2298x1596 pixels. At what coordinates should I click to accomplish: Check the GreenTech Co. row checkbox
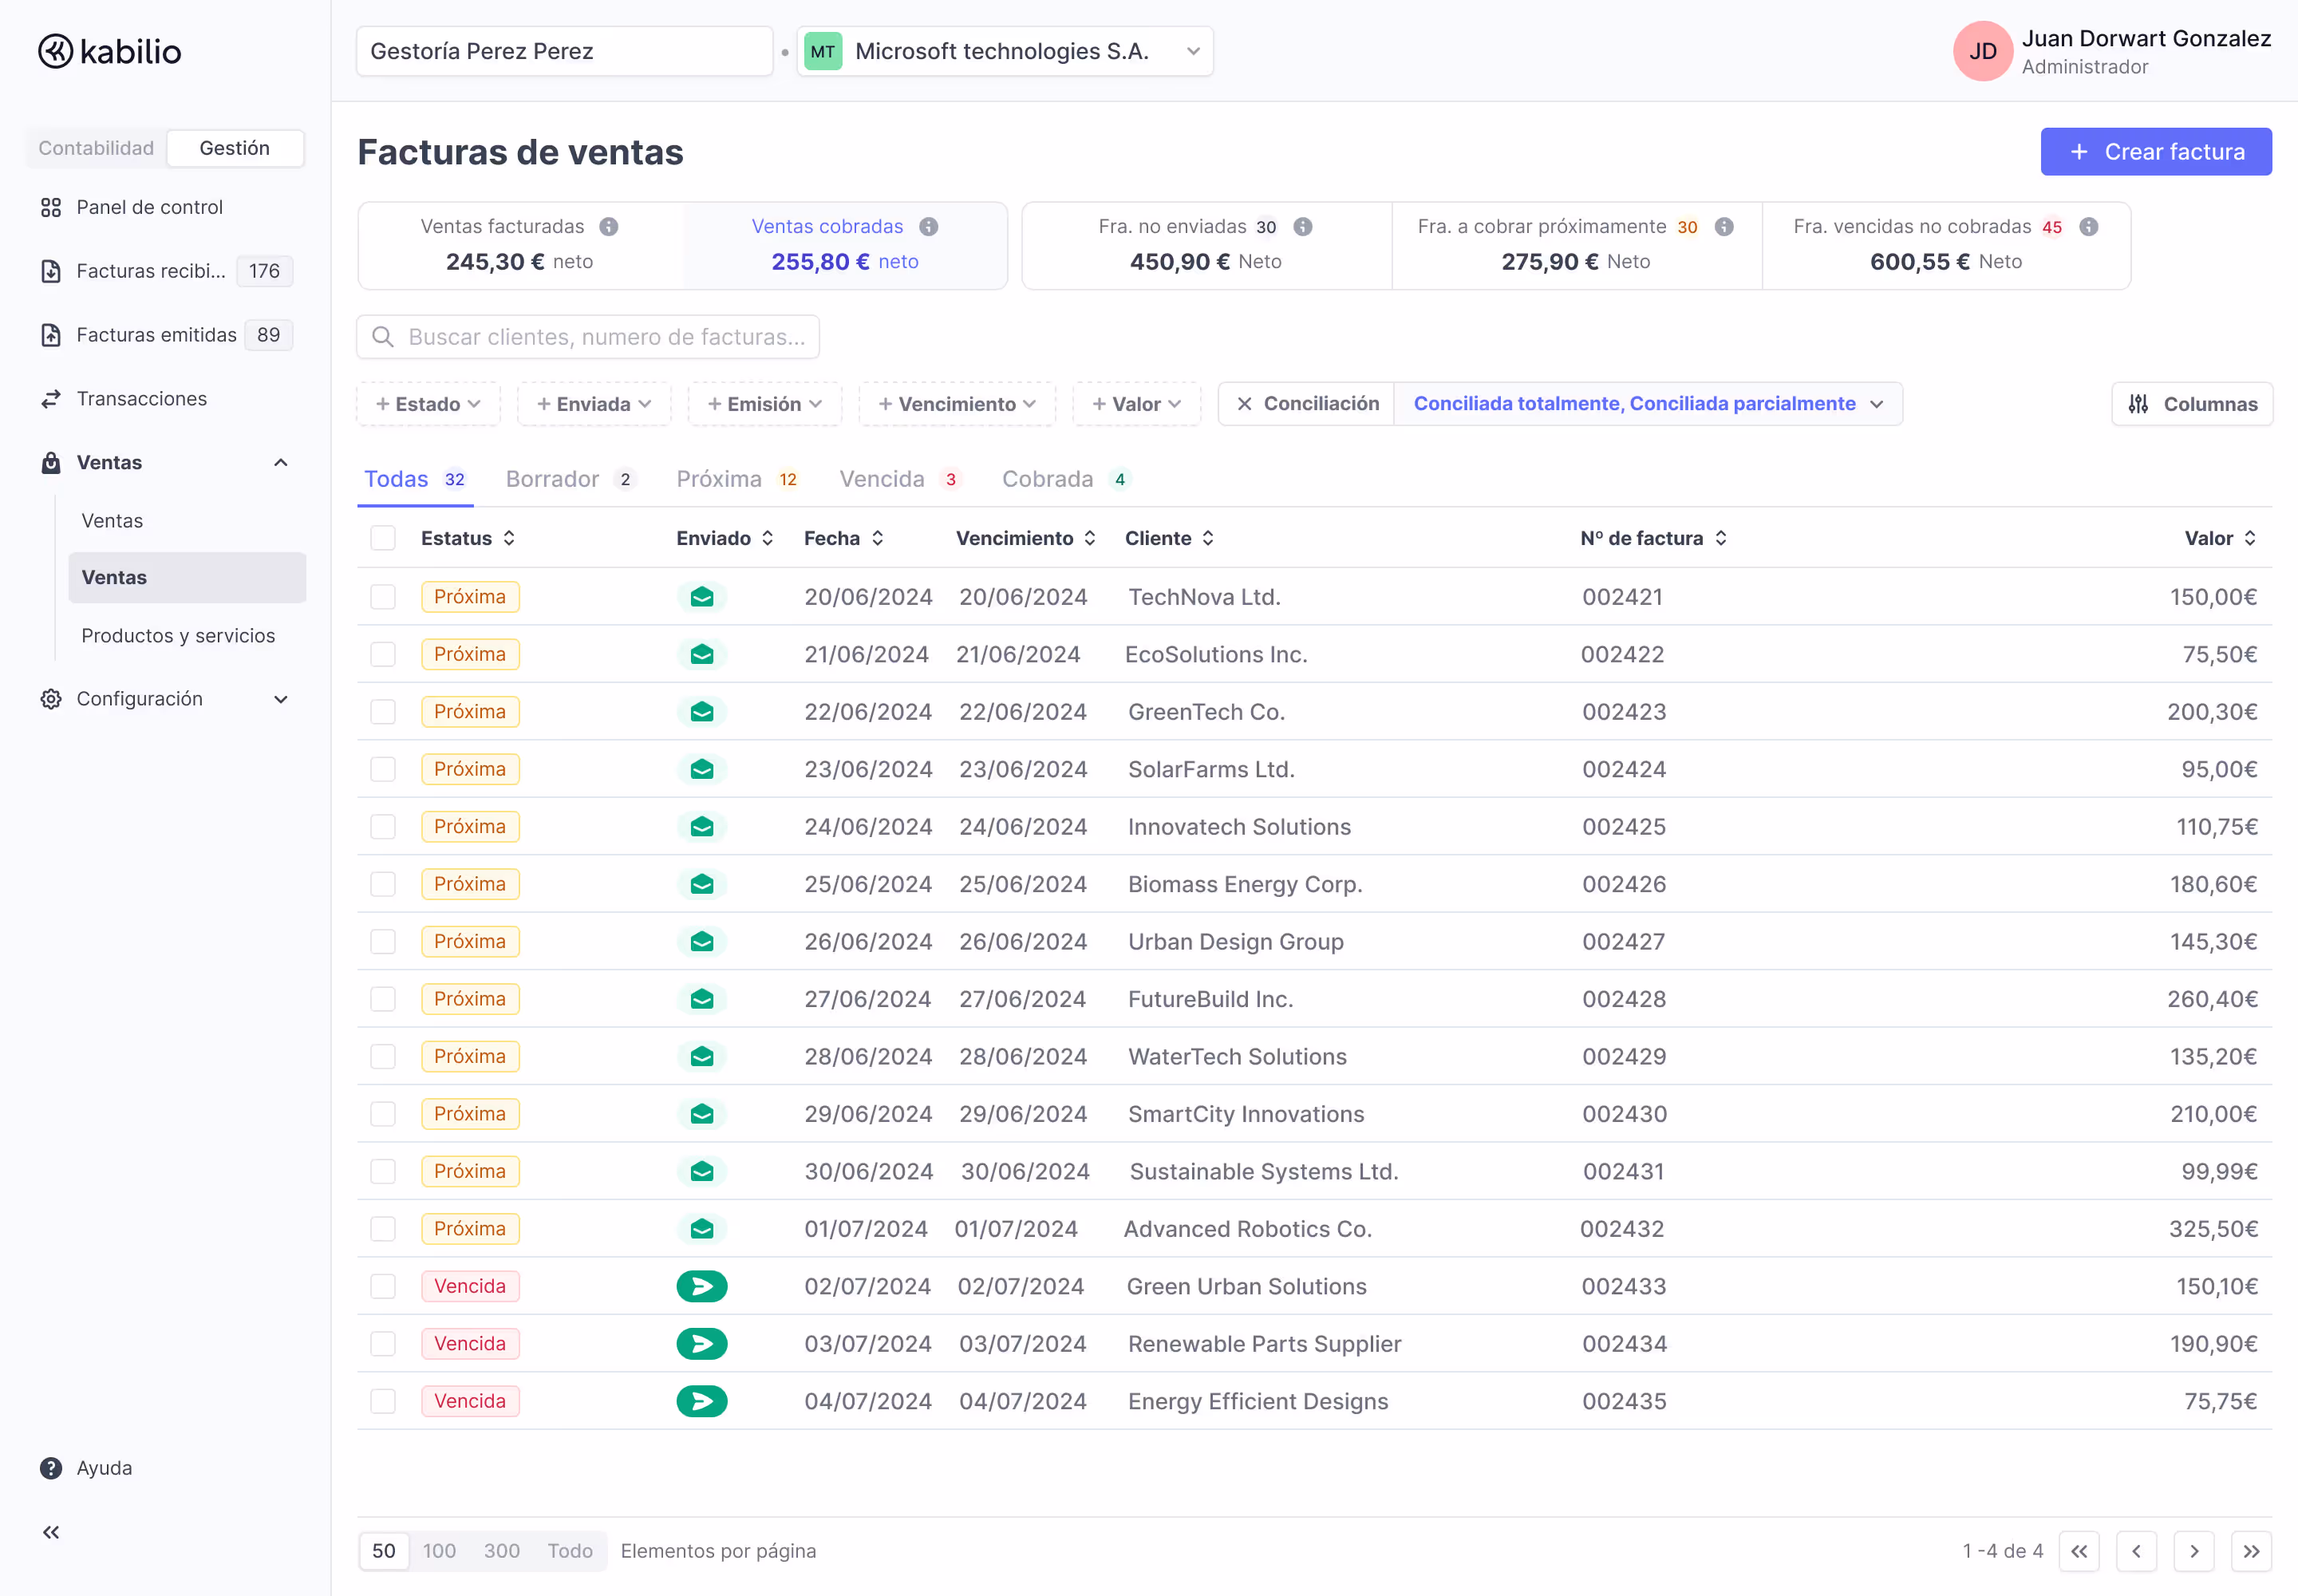tap(383, 712)
